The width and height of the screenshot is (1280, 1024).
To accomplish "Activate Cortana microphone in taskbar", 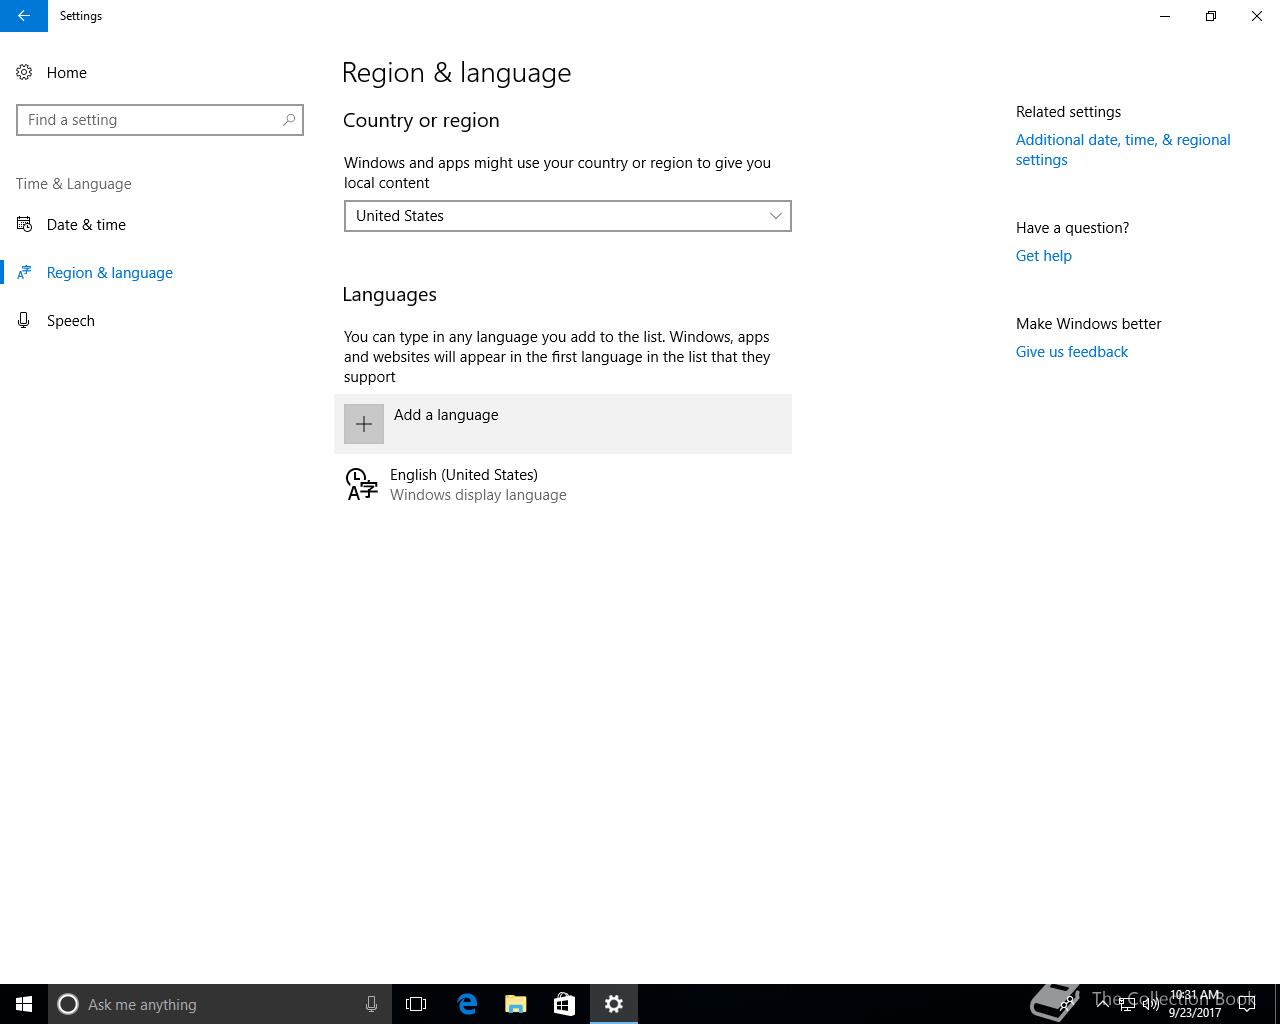I will [371, 1004].
